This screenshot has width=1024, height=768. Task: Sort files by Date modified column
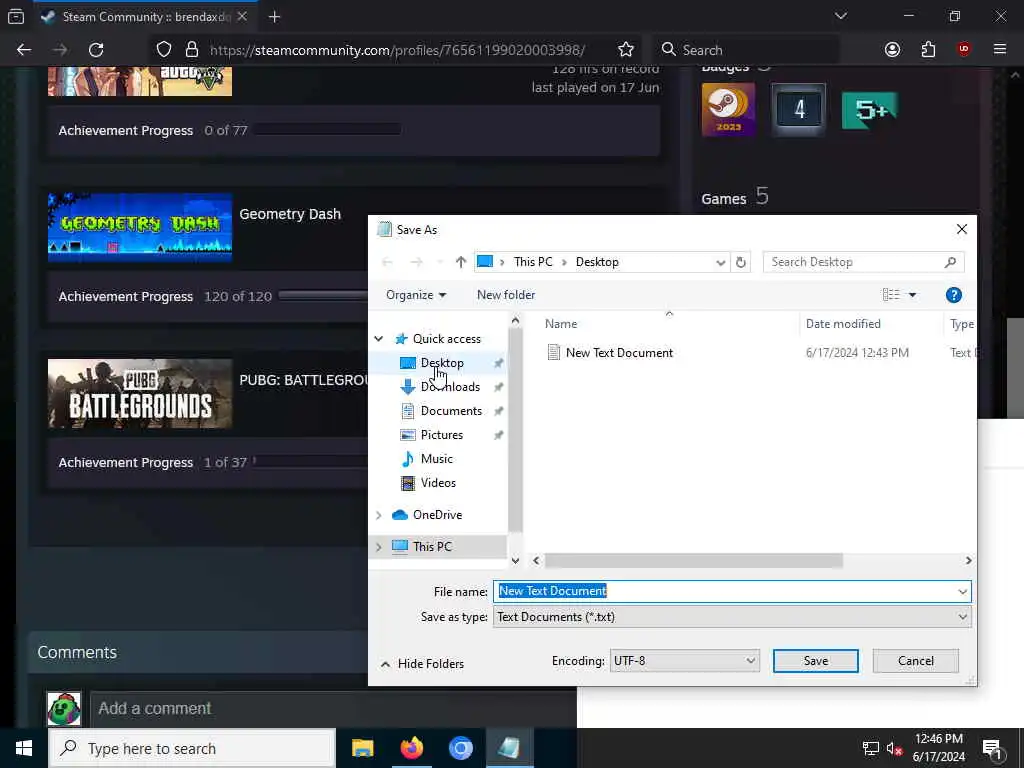pyautogui.click(x=842, y=324)
